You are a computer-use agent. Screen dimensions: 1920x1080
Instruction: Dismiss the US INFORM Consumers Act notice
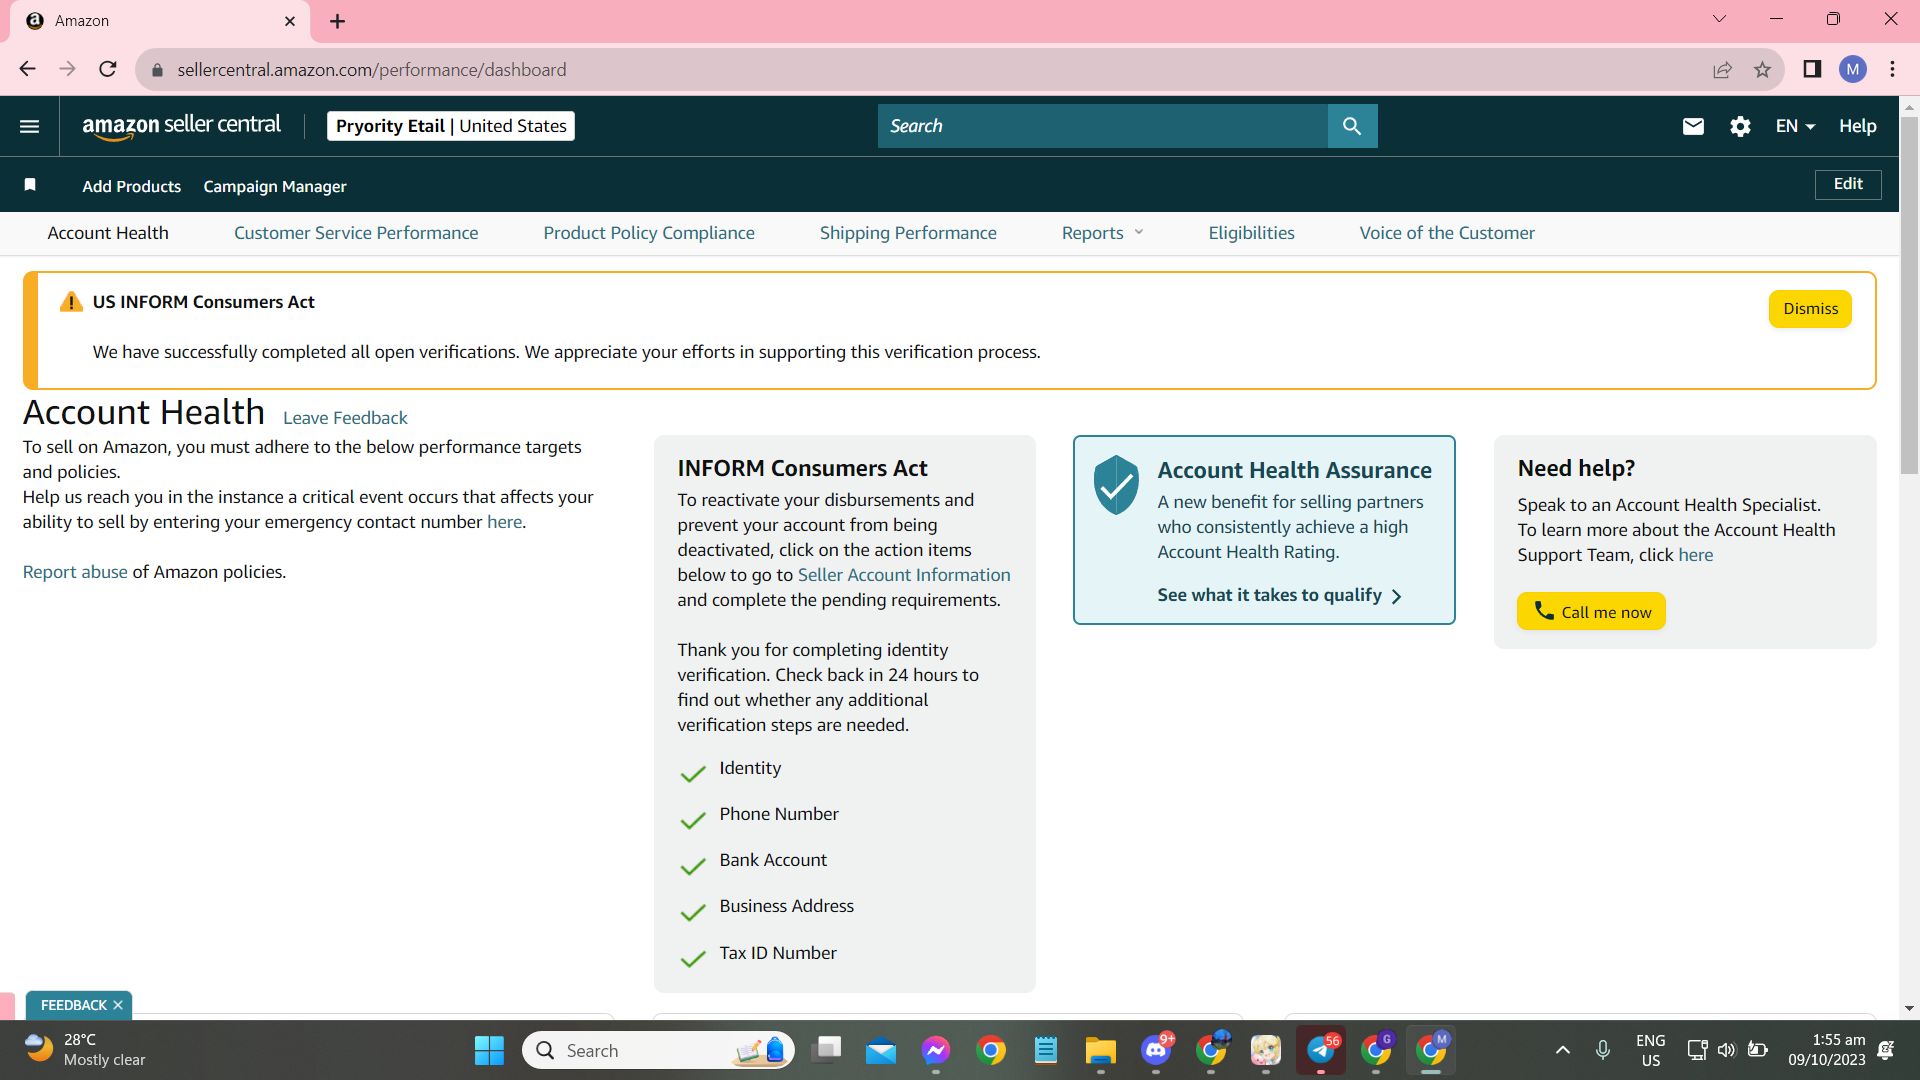1810,309
